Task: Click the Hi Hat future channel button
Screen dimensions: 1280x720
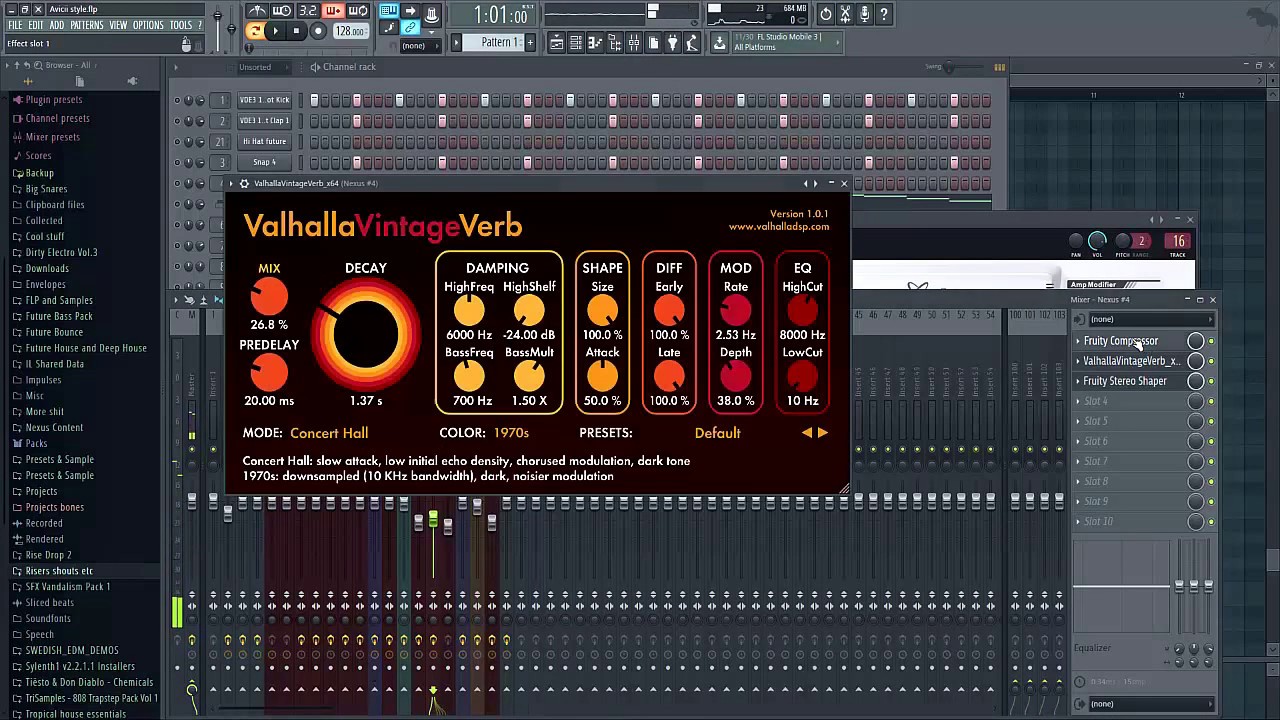Action: pyautogui.click(x=264, y=142)
